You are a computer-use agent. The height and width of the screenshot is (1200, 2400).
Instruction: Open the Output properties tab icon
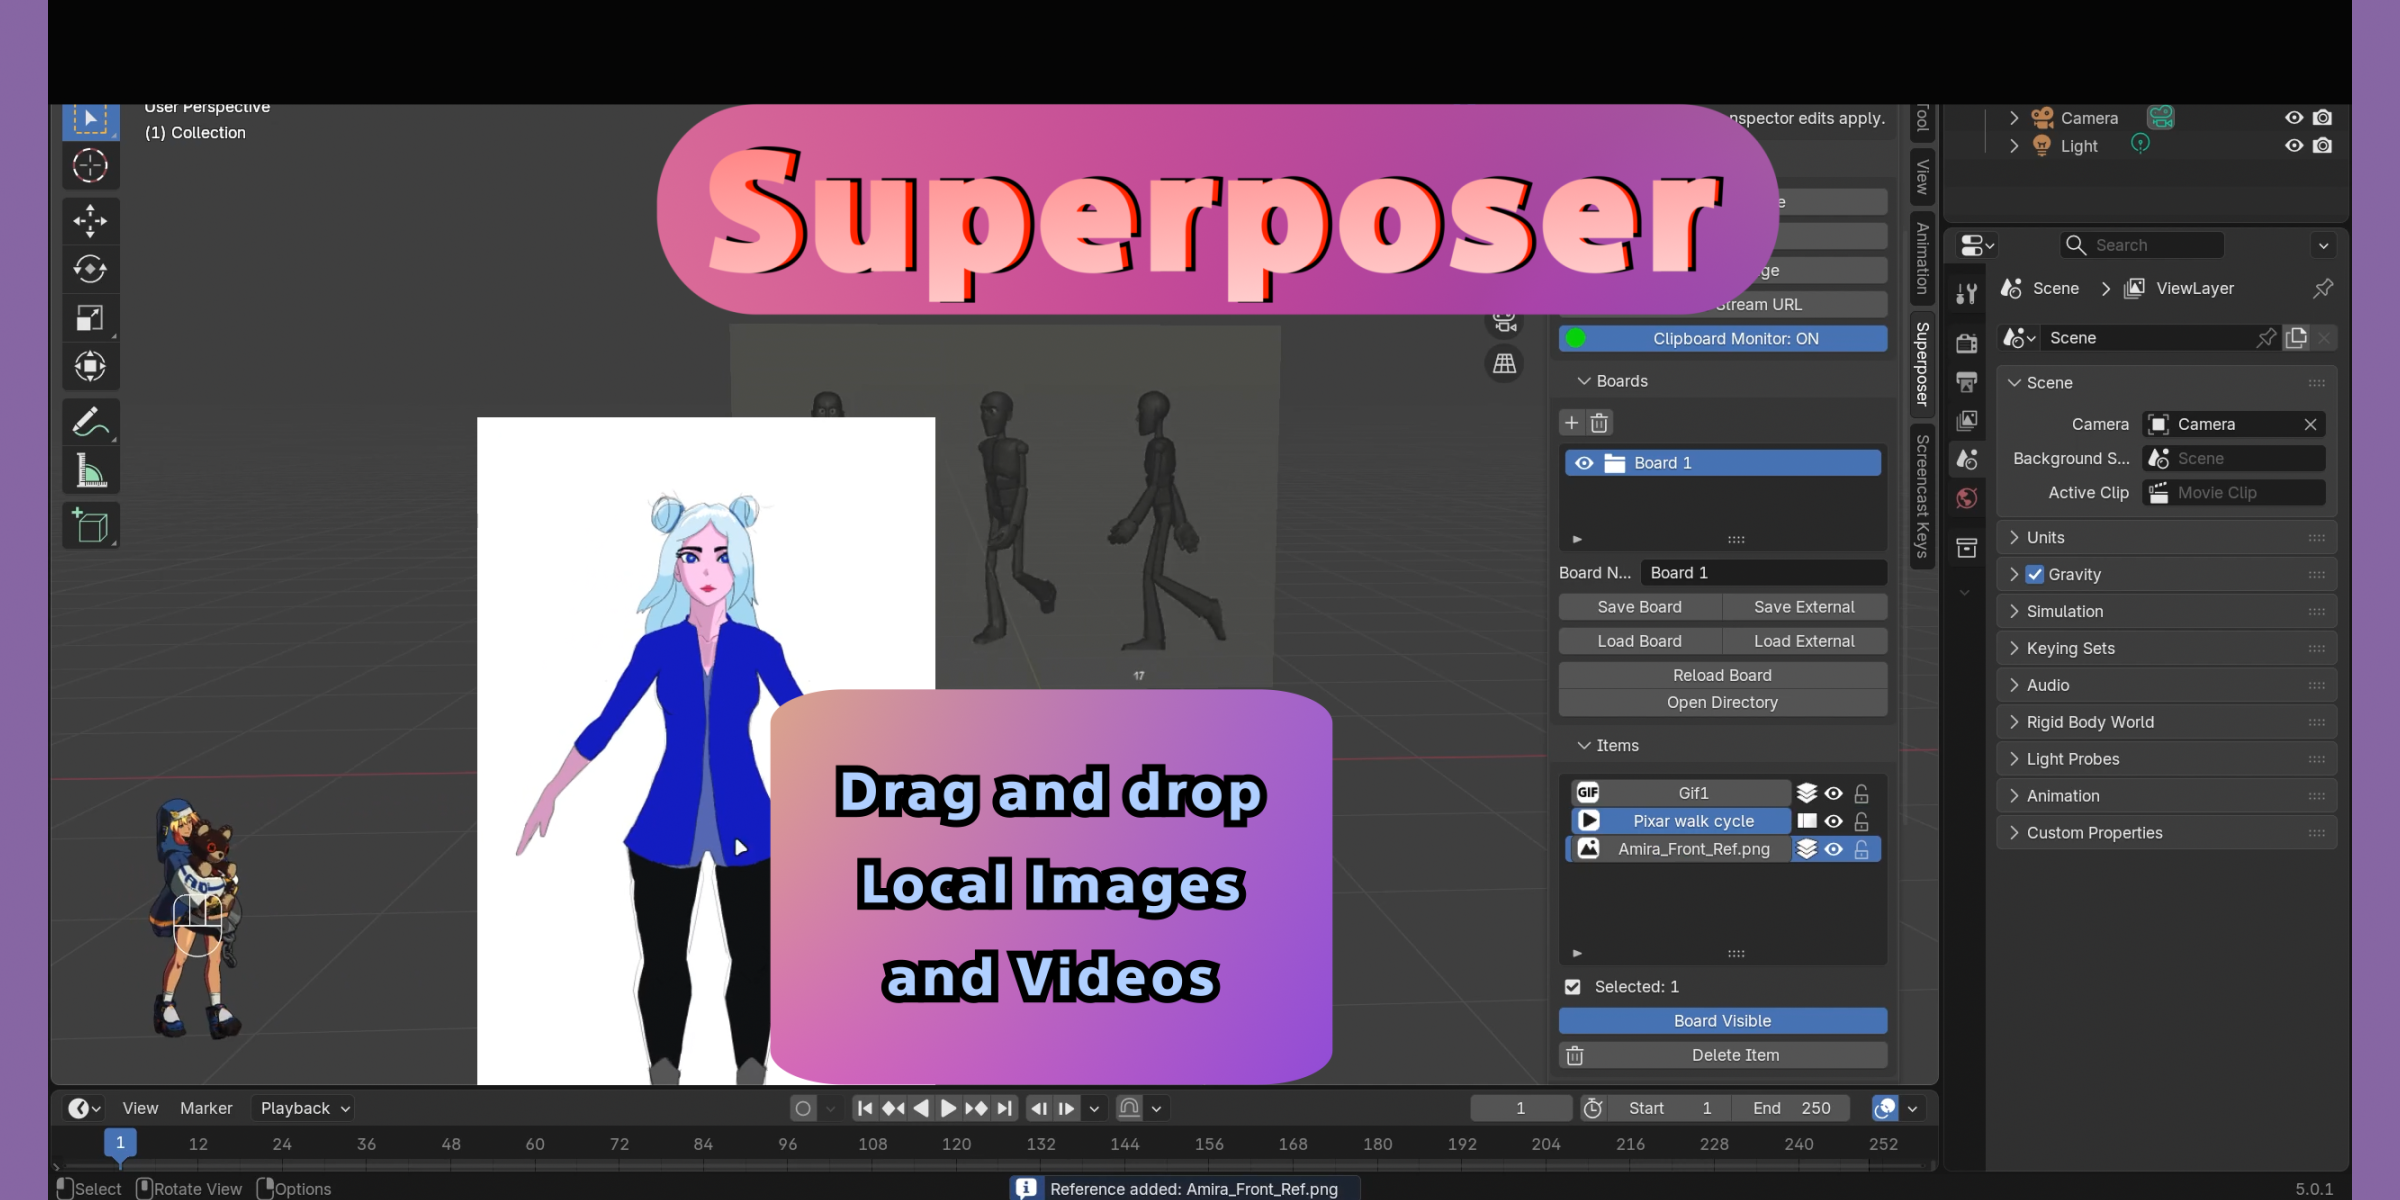1966,381
